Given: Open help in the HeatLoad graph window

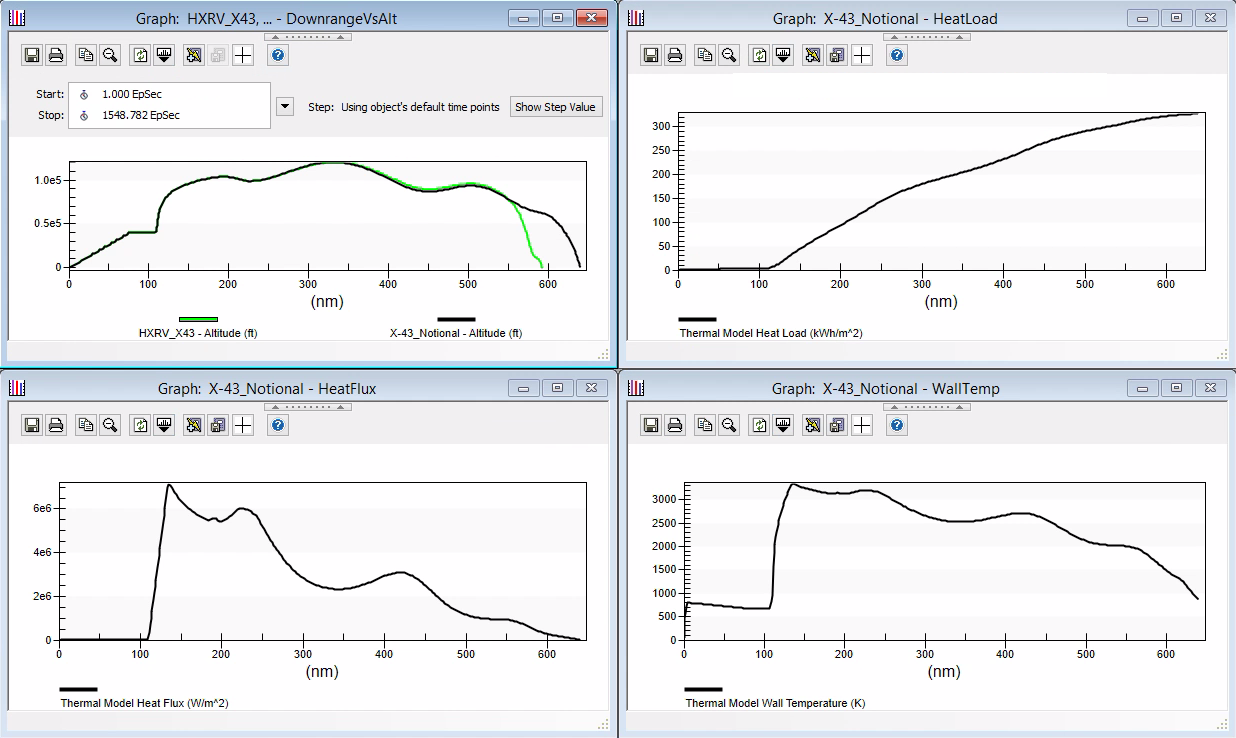Looking at the screenshot, I should tap(897, 56).
